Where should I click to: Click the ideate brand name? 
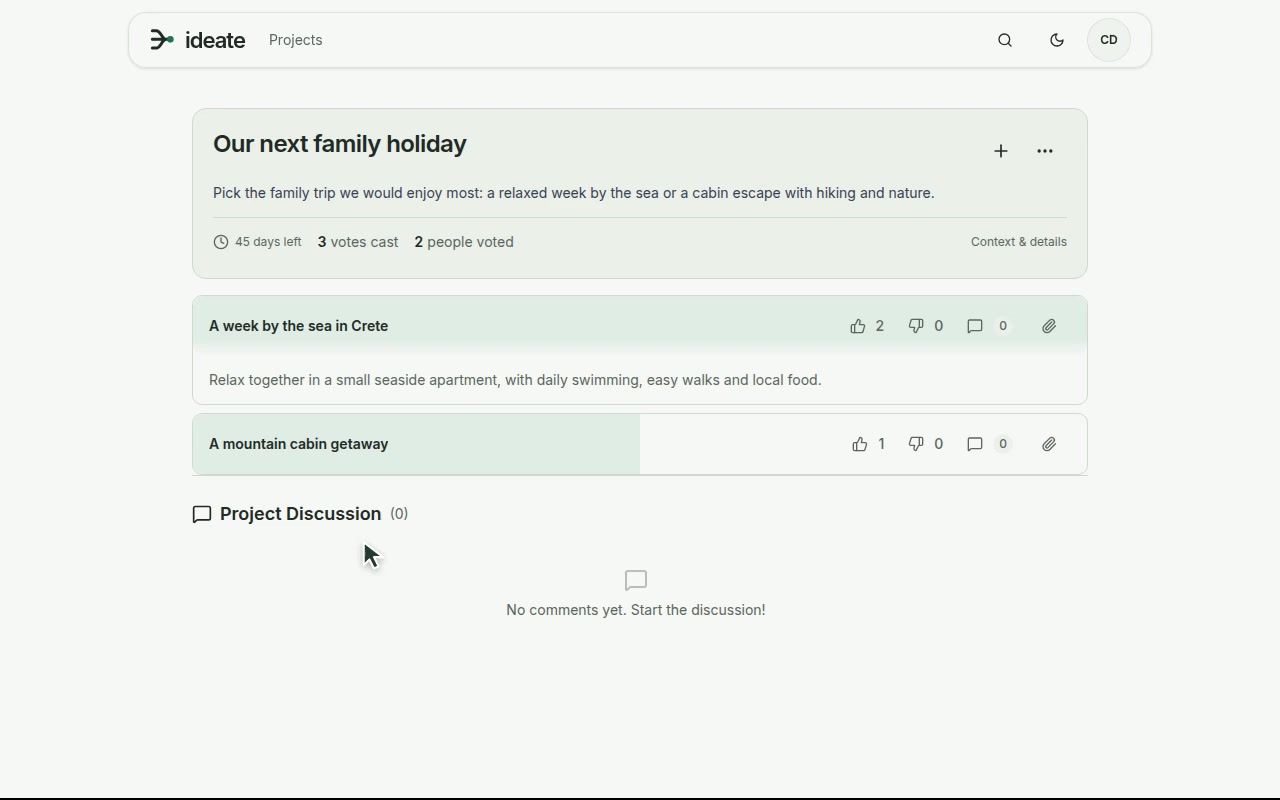[215, 40]
